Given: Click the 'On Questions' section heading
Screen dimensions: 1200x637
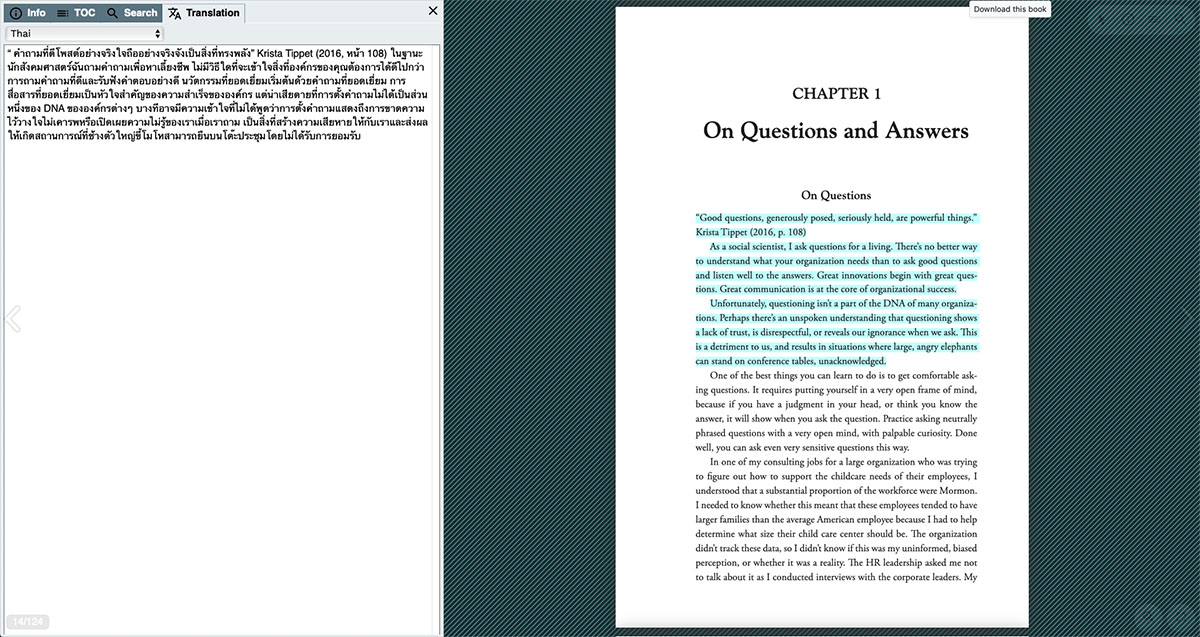Looking at the screenshot, I should tap(836, 195).
